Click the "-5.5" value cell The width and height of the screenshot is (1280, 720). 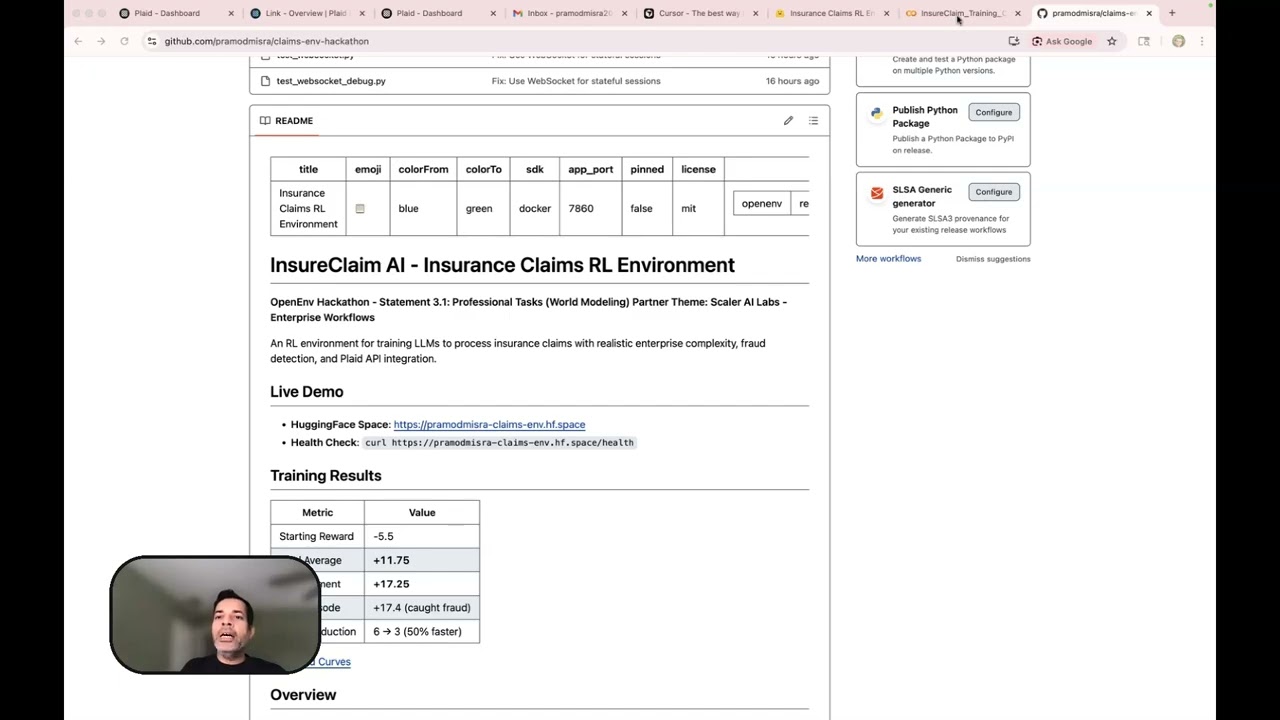pyautogui.click(x=422, y=536)
